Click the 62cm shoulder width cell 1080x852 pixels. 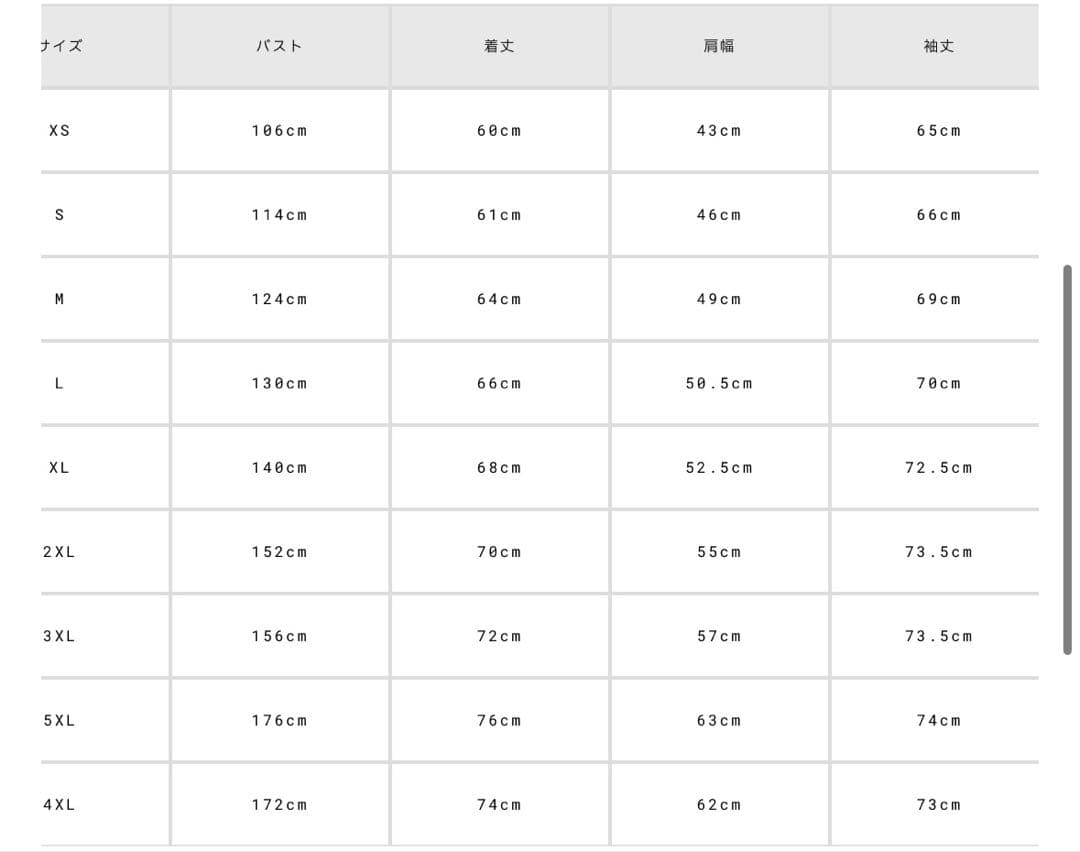(719, 805)
